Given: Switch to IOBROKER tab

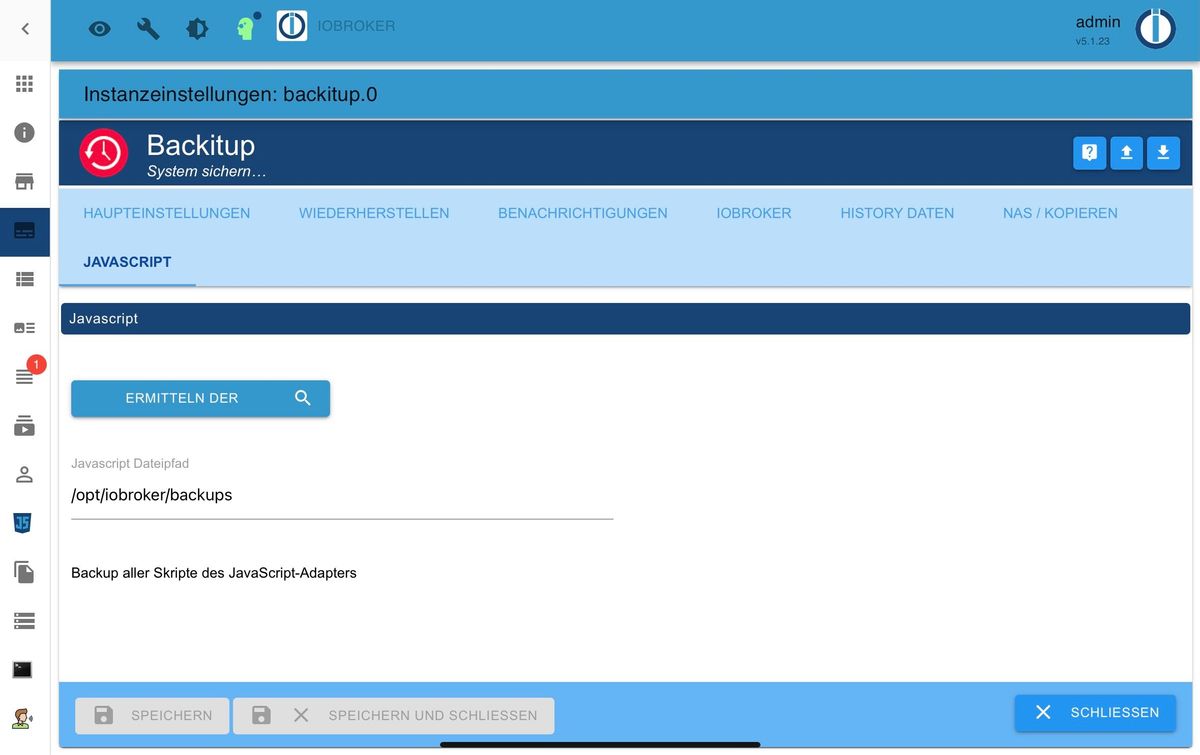Looking at the screenshot, I should [x=754, y=213].
